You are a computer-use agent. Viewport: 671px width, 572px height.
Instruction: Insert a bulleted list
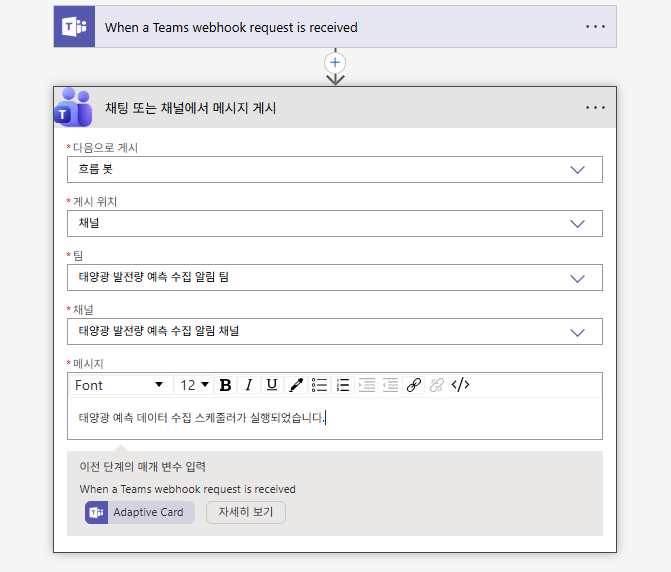tap(319, 385)
